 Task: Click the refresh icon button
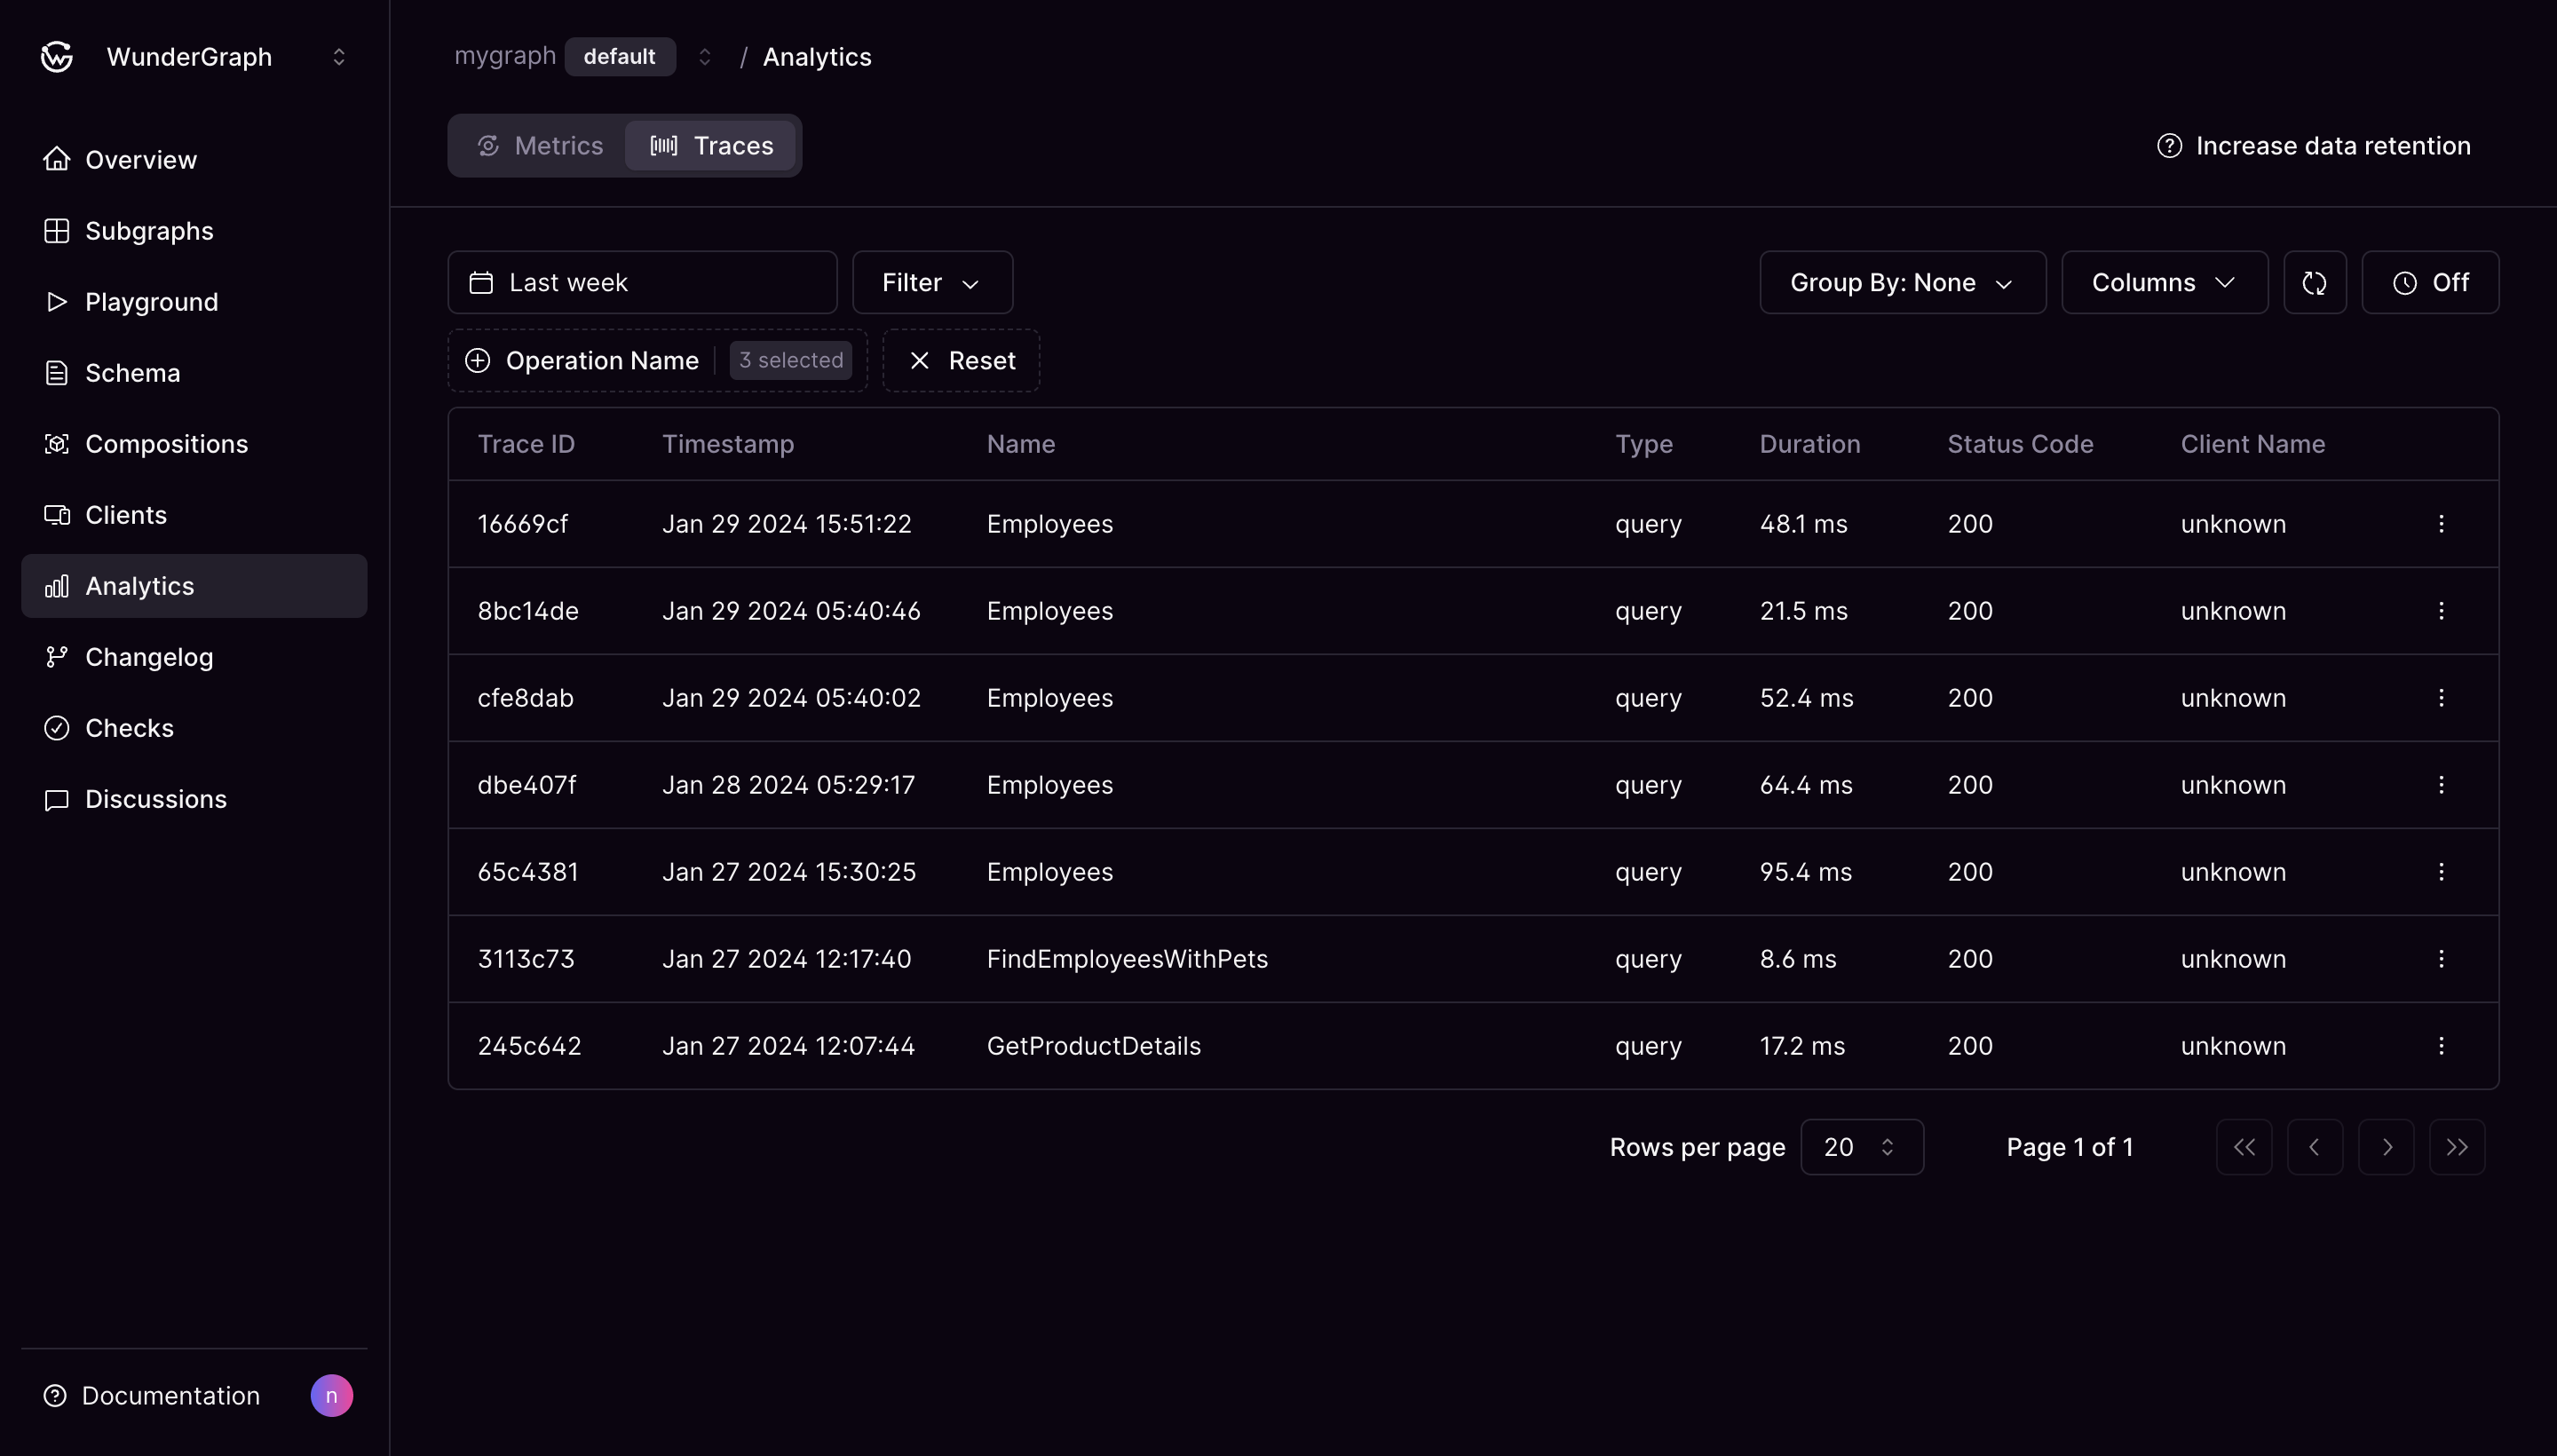(2314, 283)
